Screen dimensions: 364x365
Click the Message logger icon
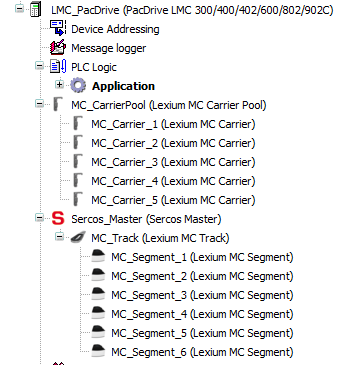[x=58, y=48]
